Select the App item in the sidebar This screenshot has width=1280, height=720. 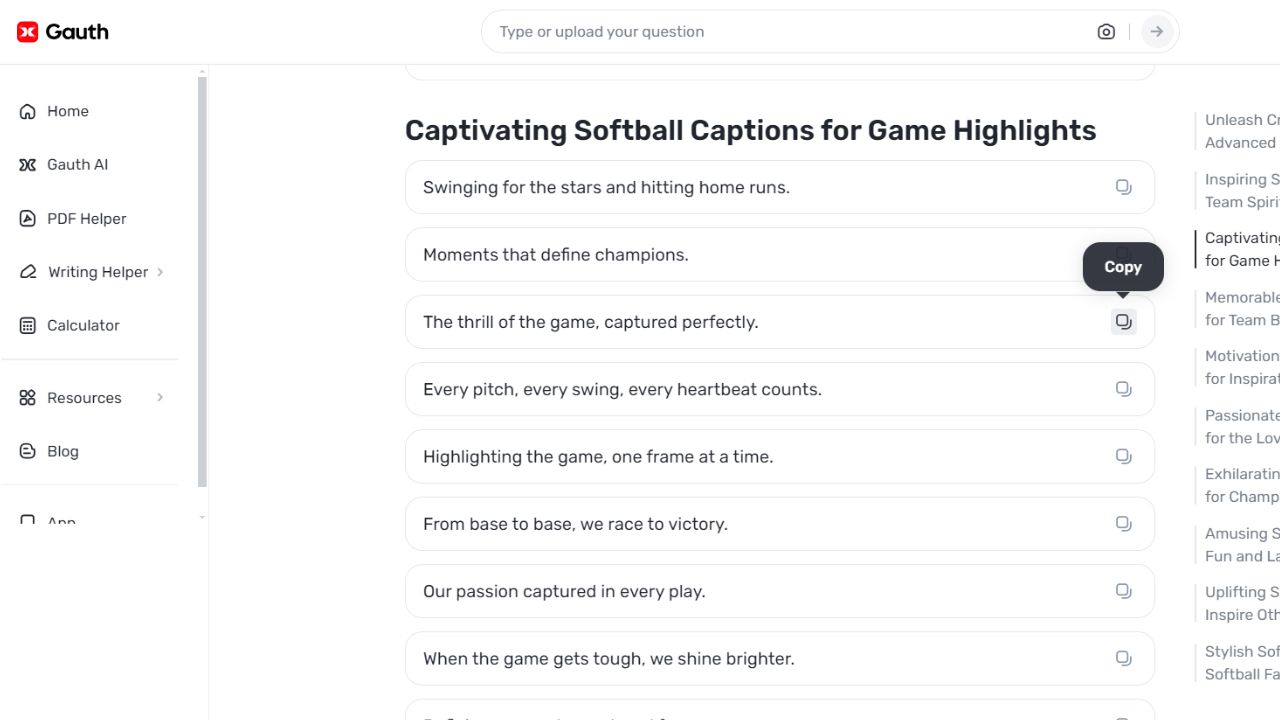click(x=60, y=518)
